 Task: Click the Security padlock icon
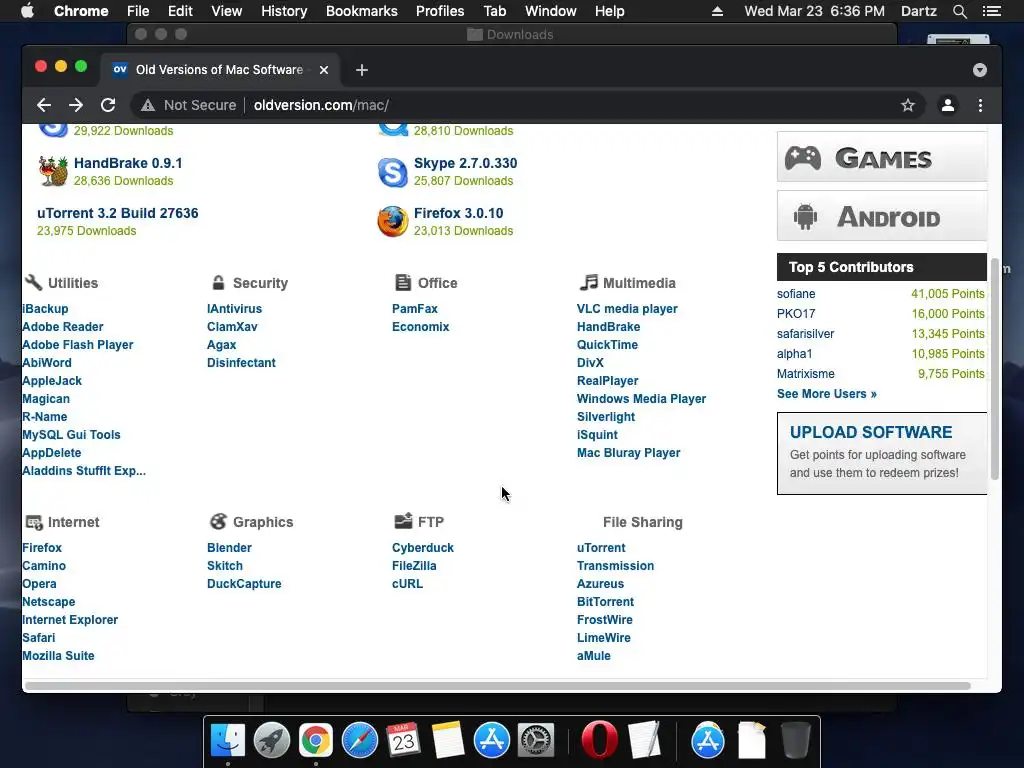(218, 282)
